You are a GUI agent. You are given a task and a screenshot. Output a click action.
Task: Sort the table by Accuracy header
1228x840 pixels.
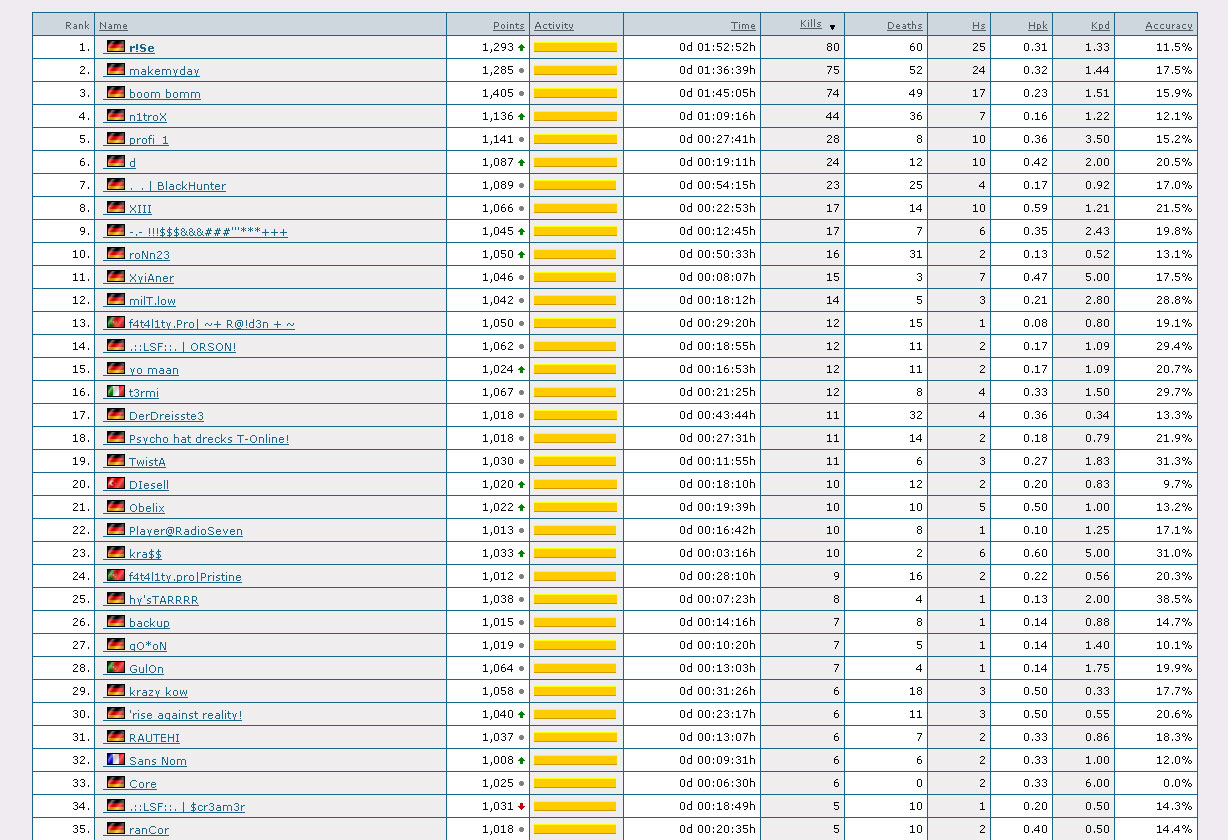(x=1168, y=25)
